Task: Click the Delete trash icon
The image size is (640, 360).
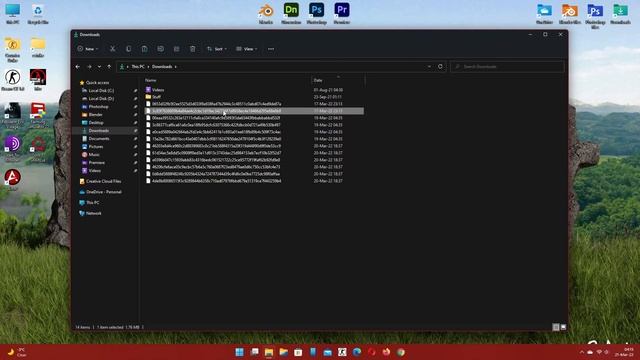Action: [x=193, y=49]
